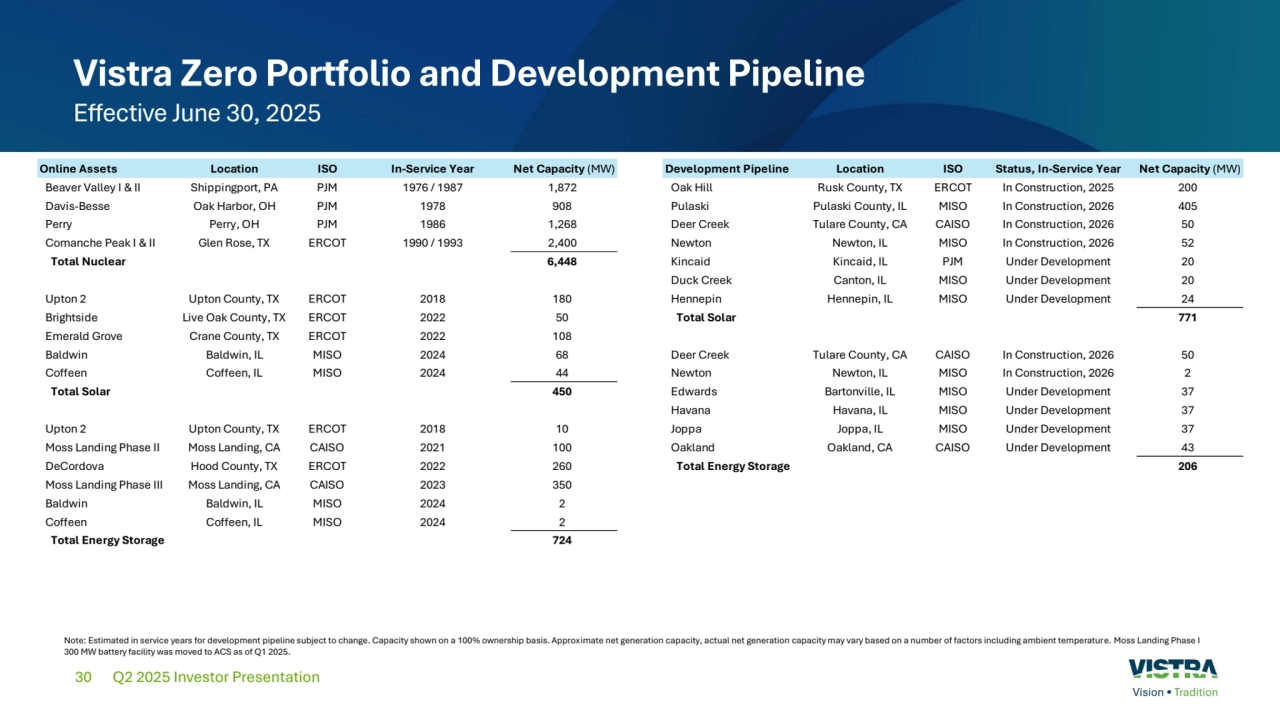Click the slide page number 30
This screenshot has height=720, width=1280.
[83, 677]
